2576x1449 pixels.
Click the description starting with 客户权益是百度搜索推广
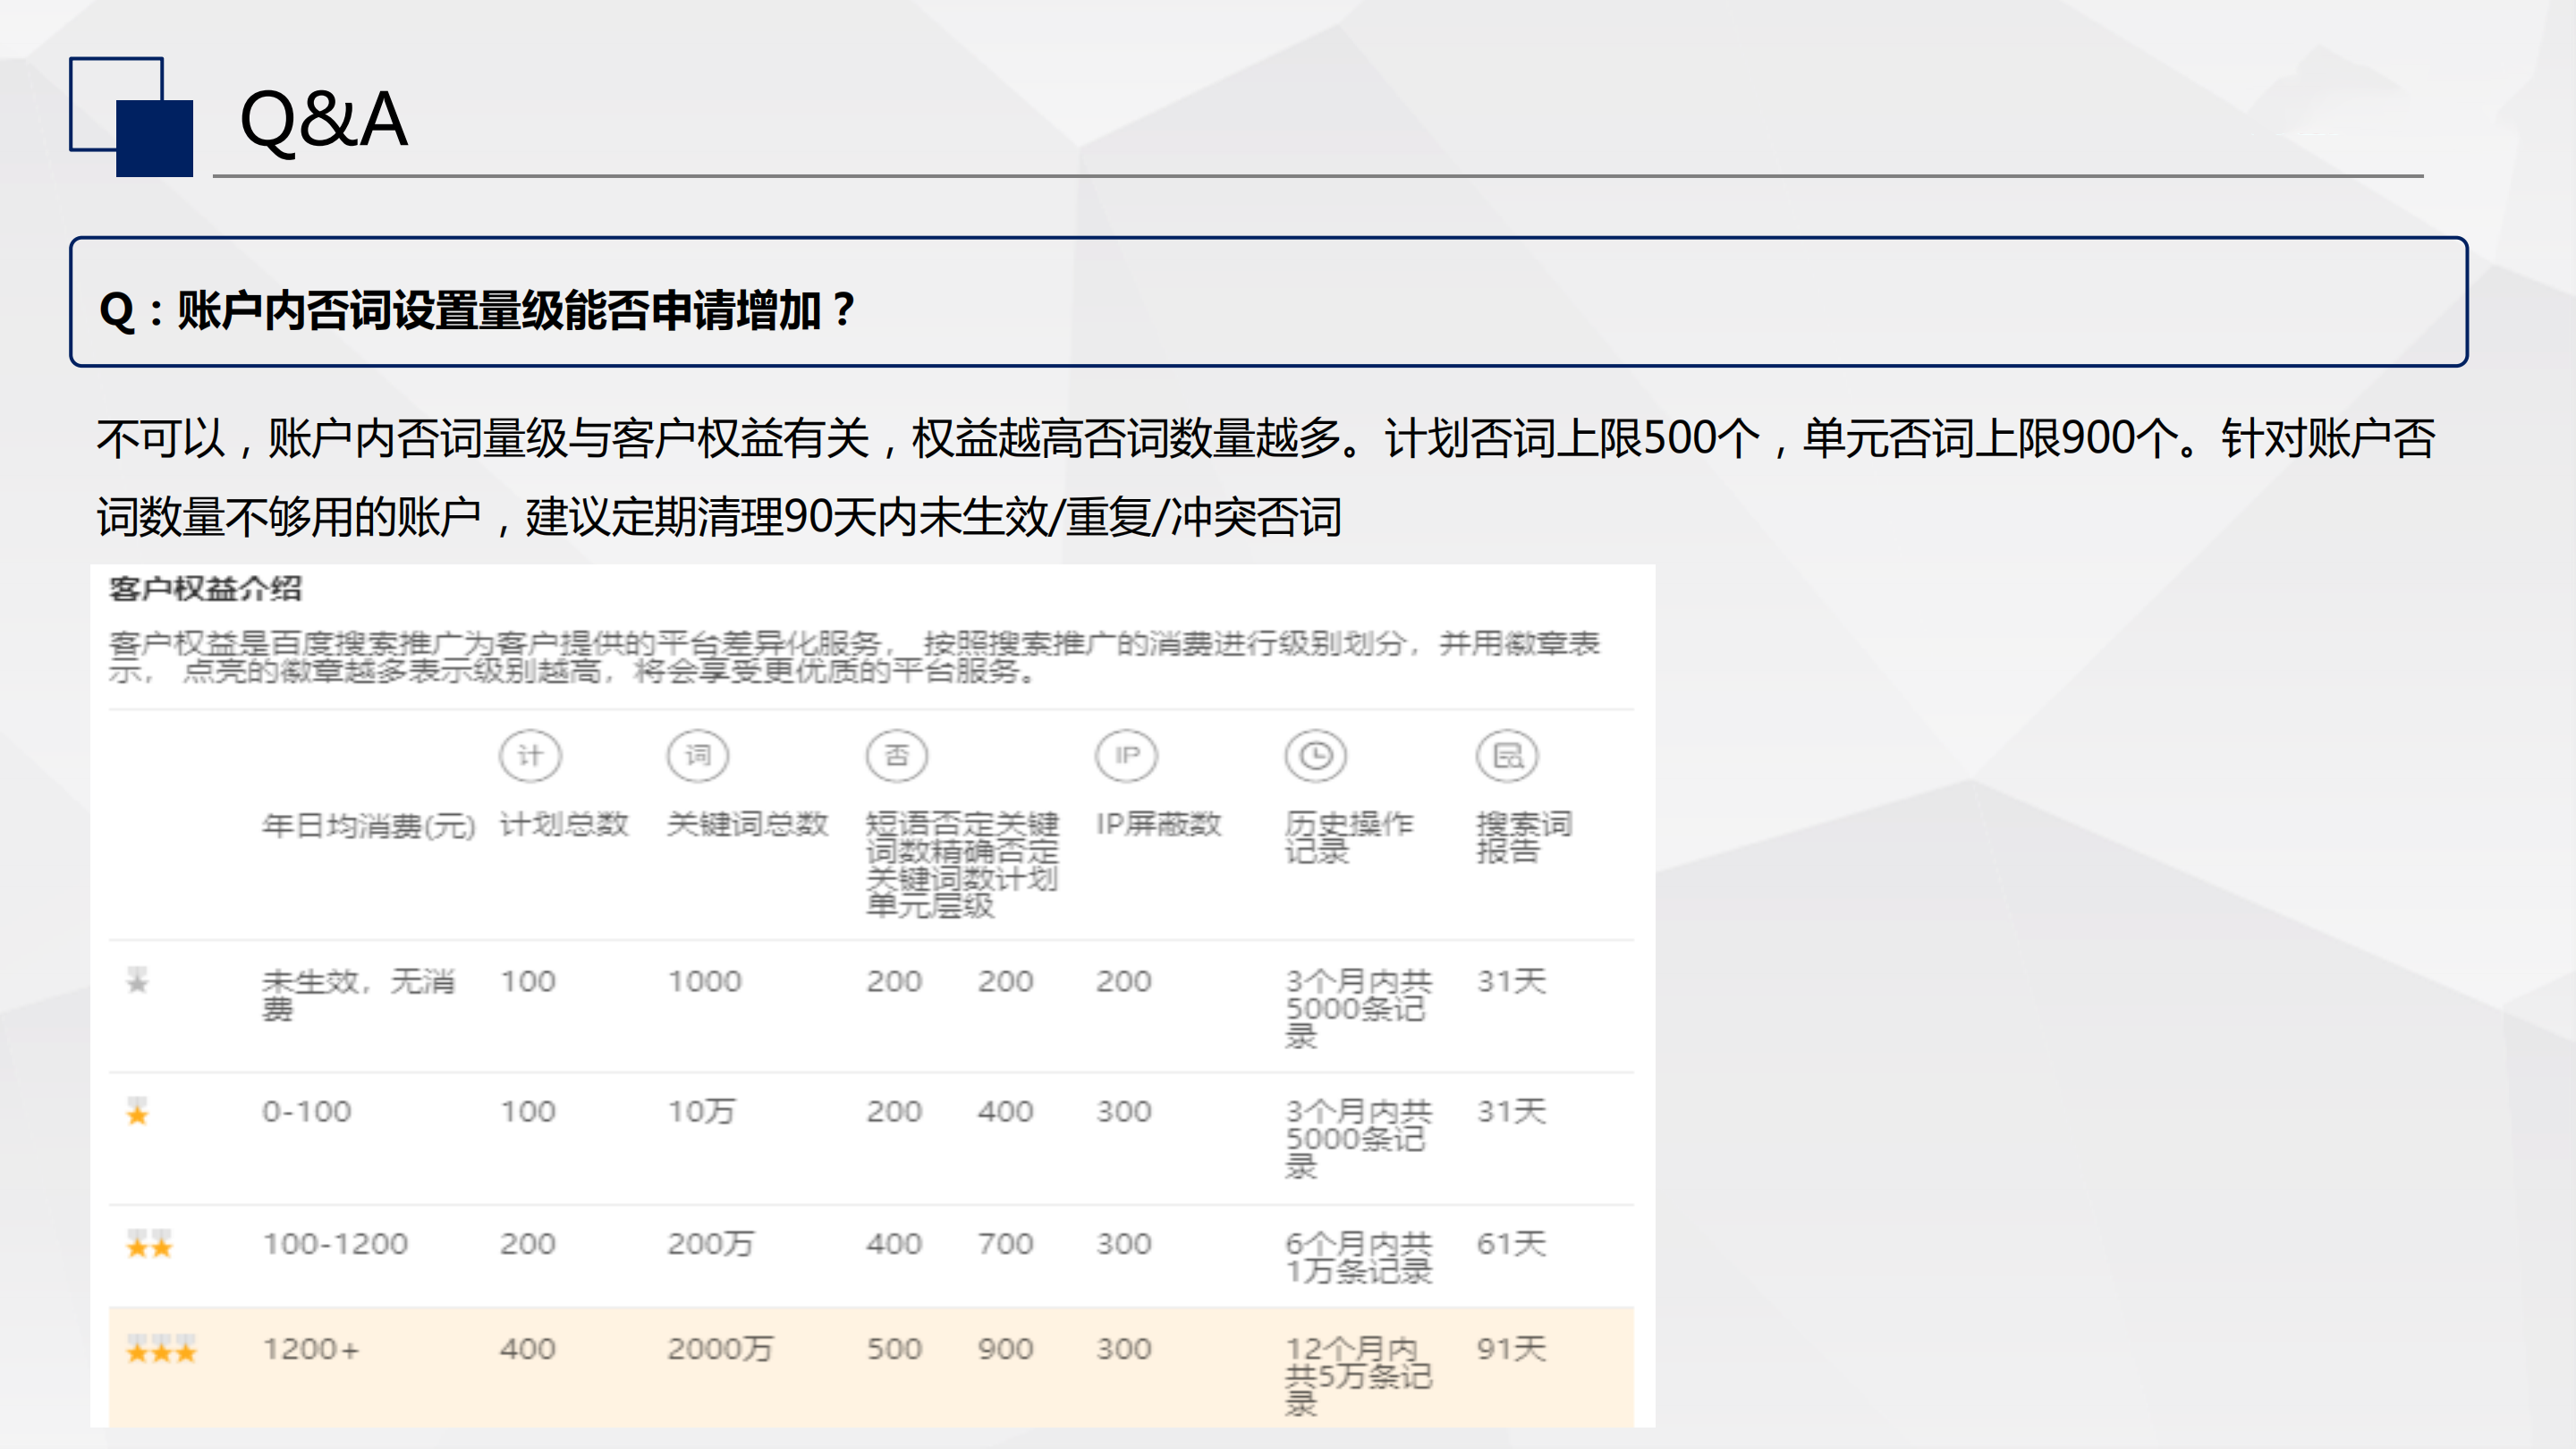tap(855, 657)
